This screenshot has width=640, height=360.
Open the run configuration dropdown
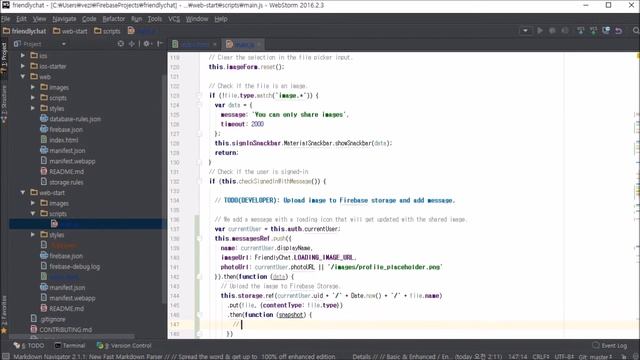[x=525, y=31]
